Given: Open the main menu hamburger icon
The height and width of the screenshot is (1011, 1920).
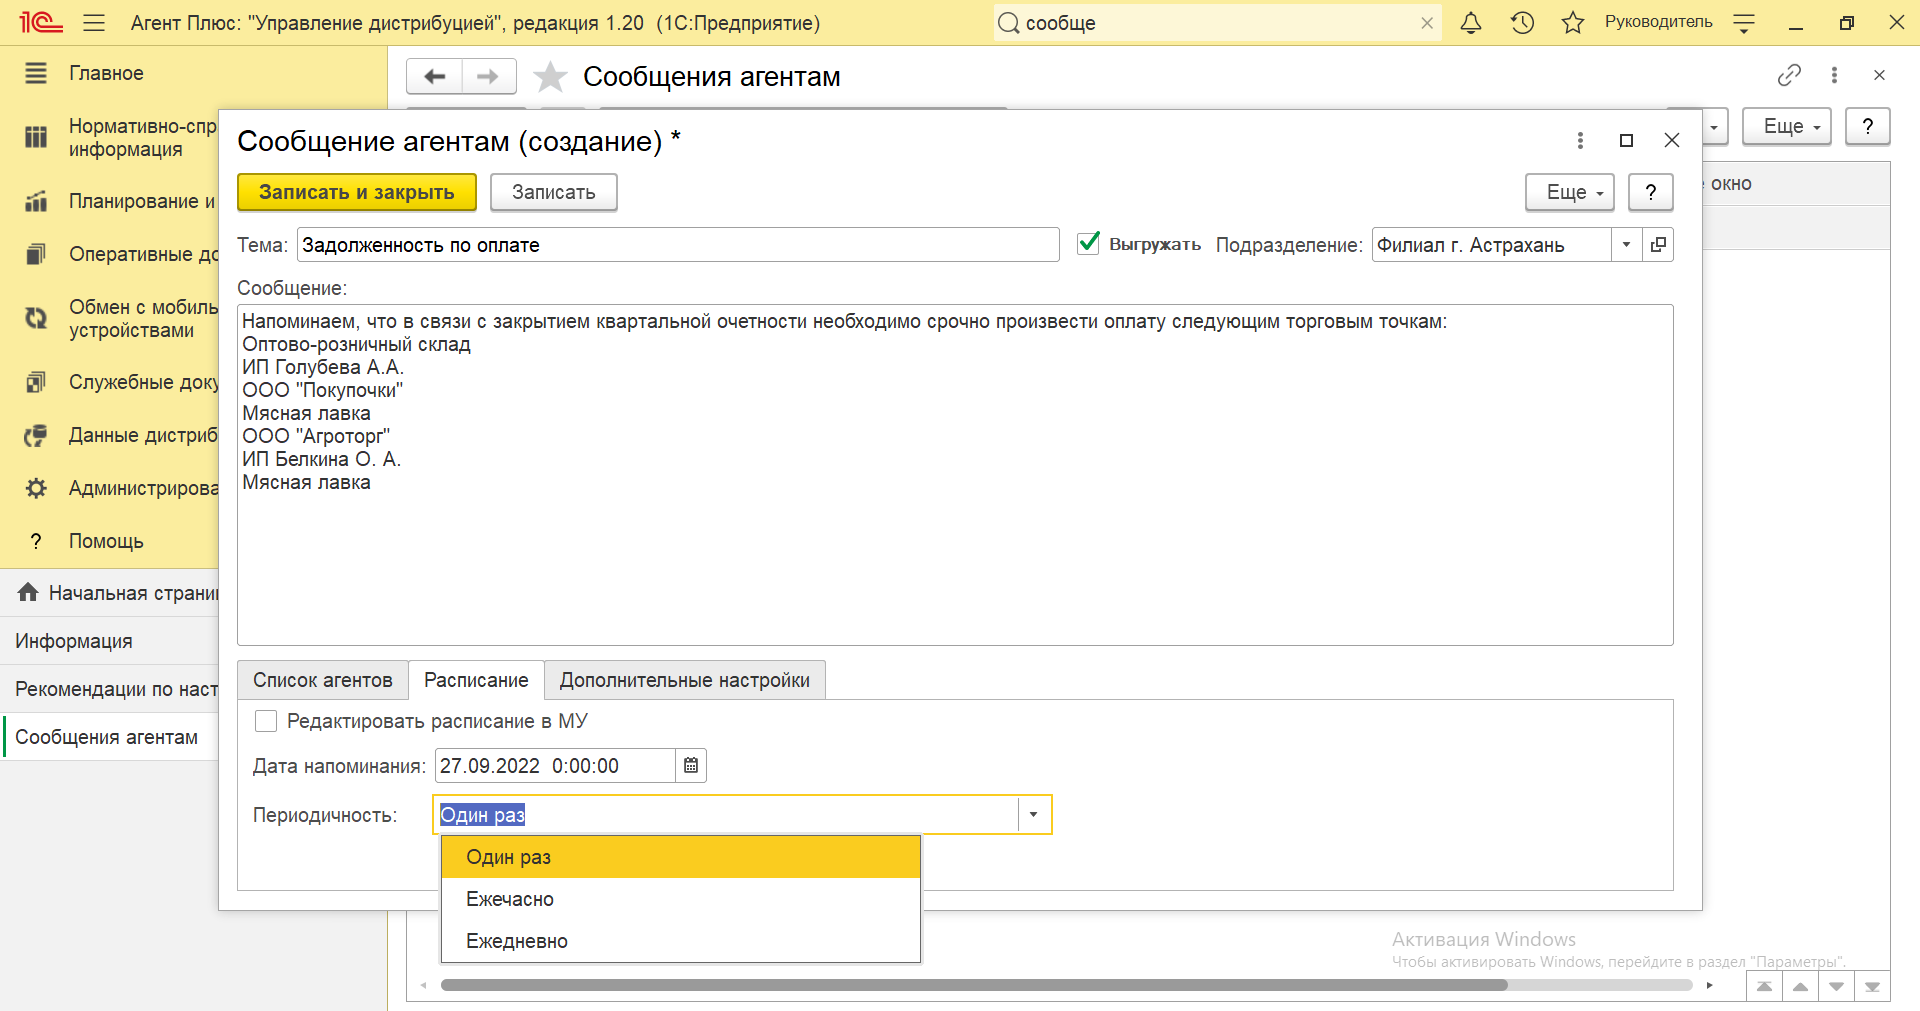Looking at the screenshot, I should [94, 23].
